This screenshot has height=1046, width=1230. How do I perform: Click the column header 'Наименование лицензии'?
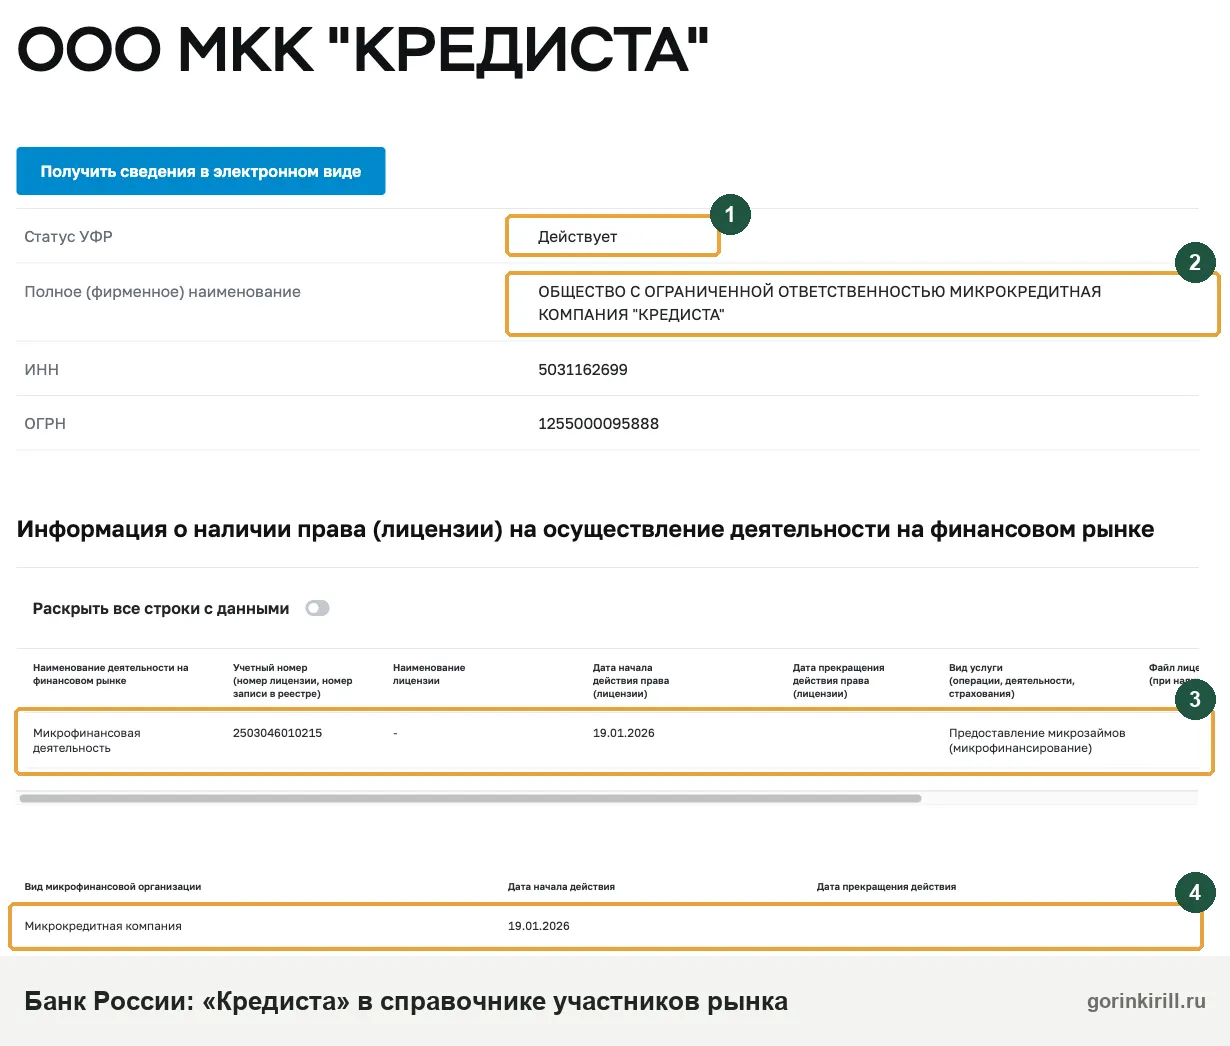coord(429,674)
